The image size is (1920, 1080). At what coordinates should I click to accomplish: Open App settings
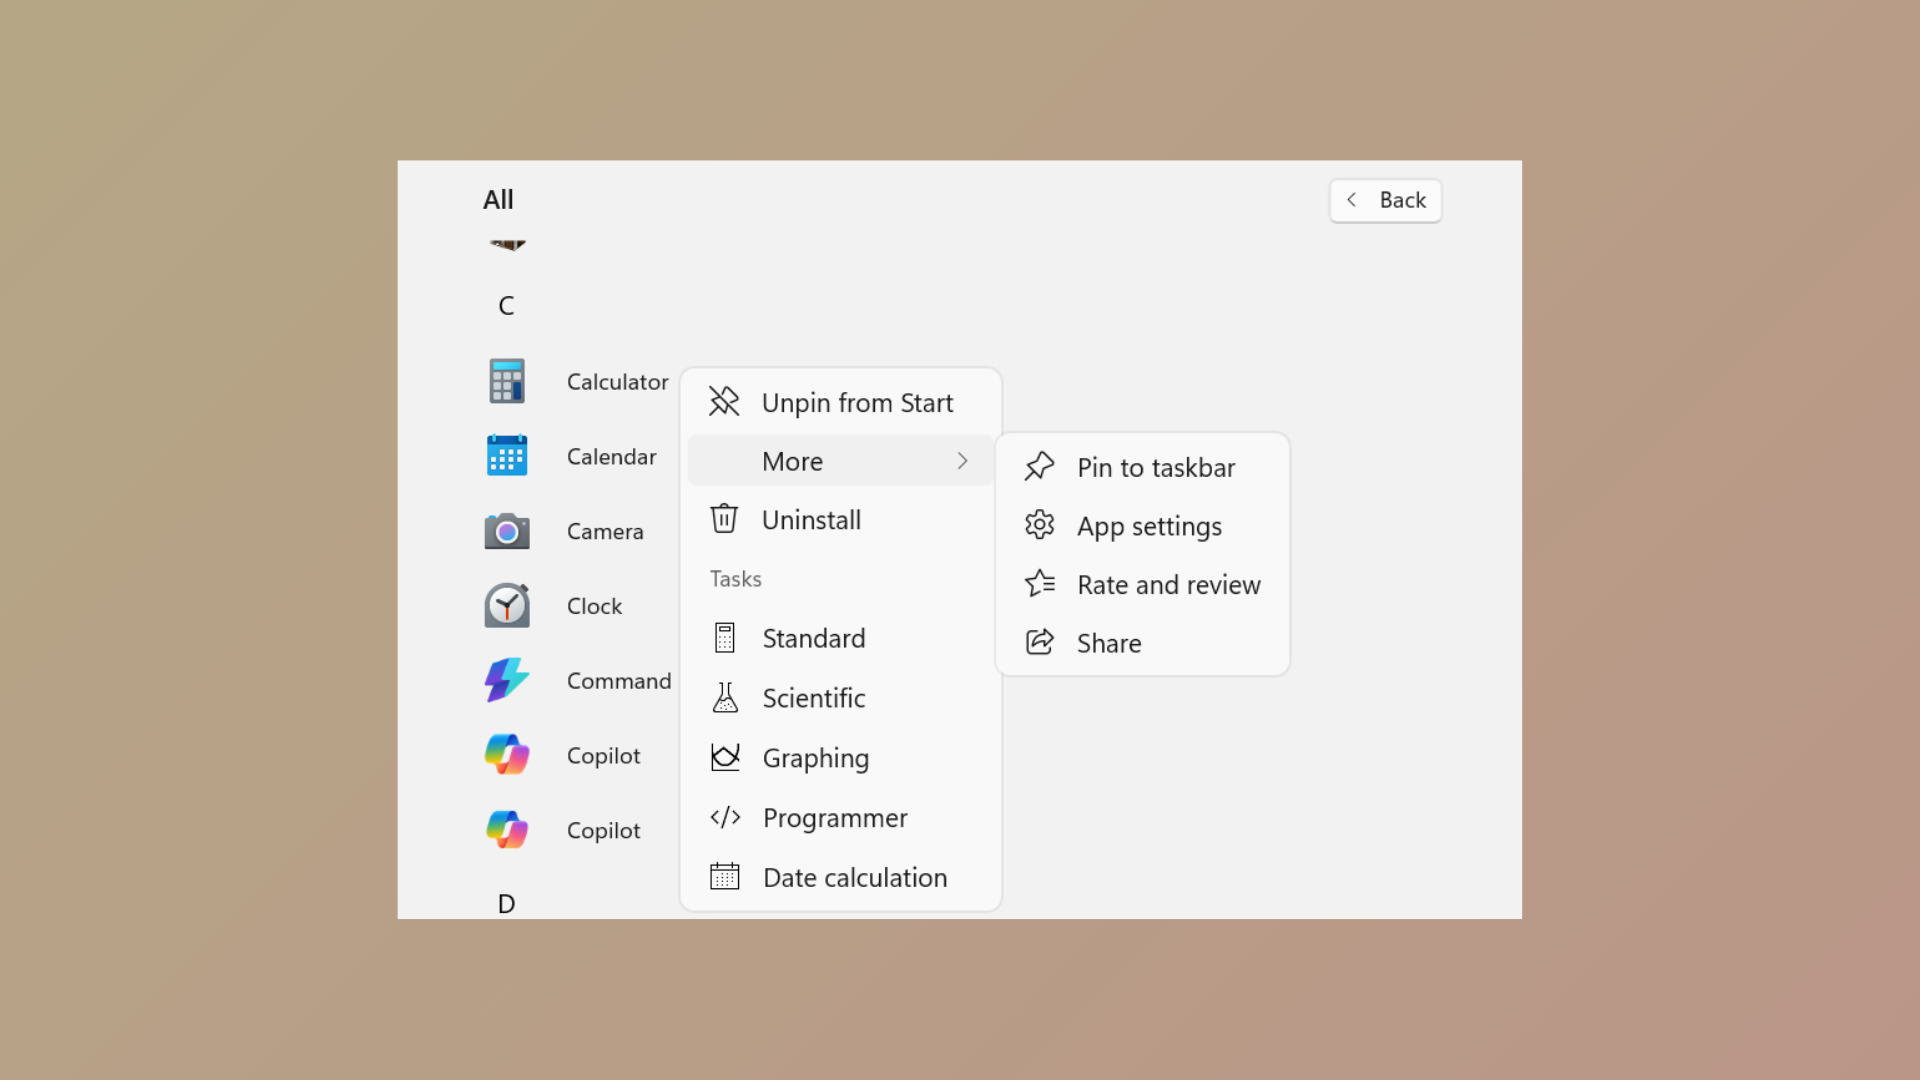tap(1148, 526)
